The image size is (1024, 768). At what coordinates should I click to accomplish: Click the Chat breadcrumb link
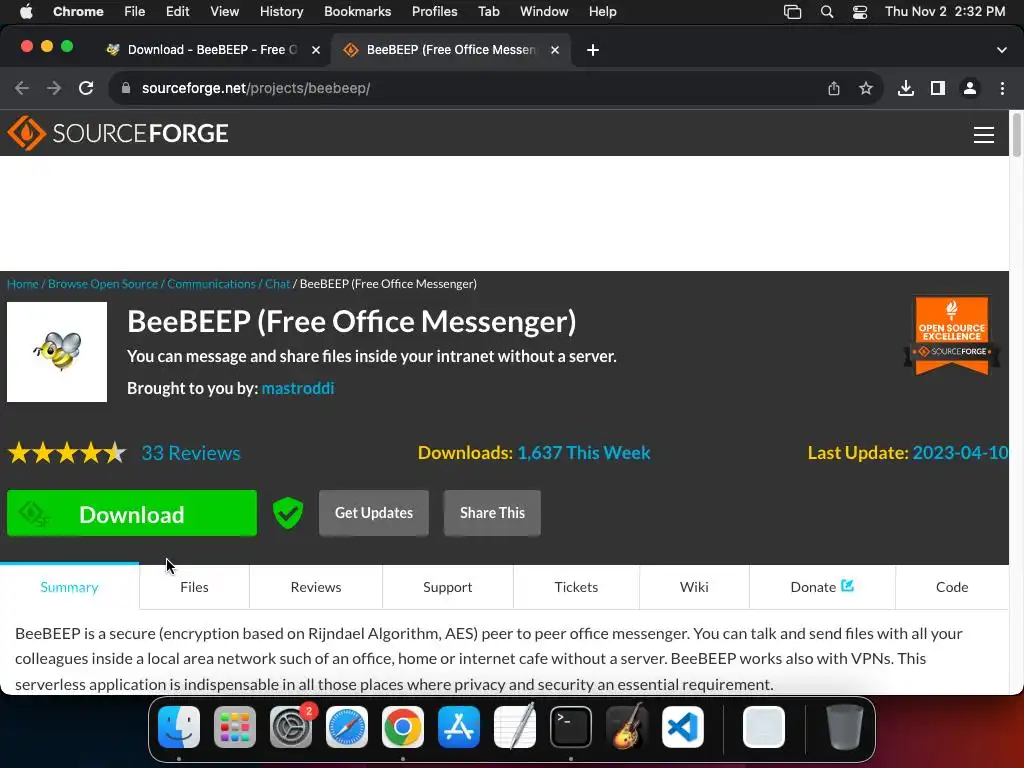pos(278,284)
